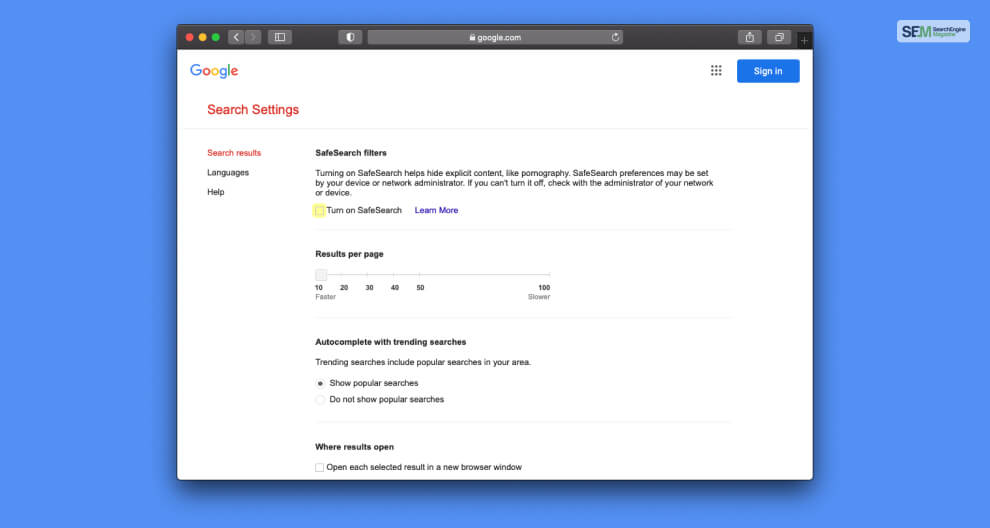Viewport: 990px width, 528px height.
Task: Click the Where results open heading
Action: point(354,447)
